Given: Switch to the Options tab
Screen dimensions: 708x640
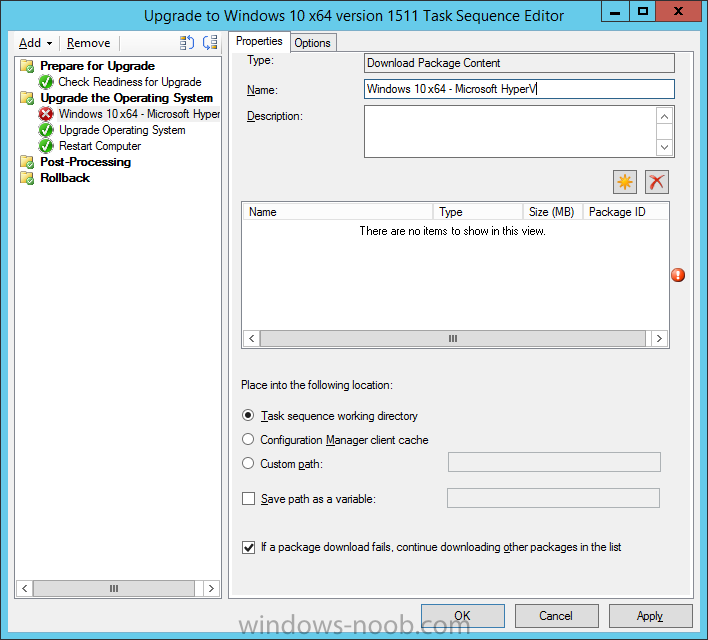Looking at the screenshot, I should point(312,43).
